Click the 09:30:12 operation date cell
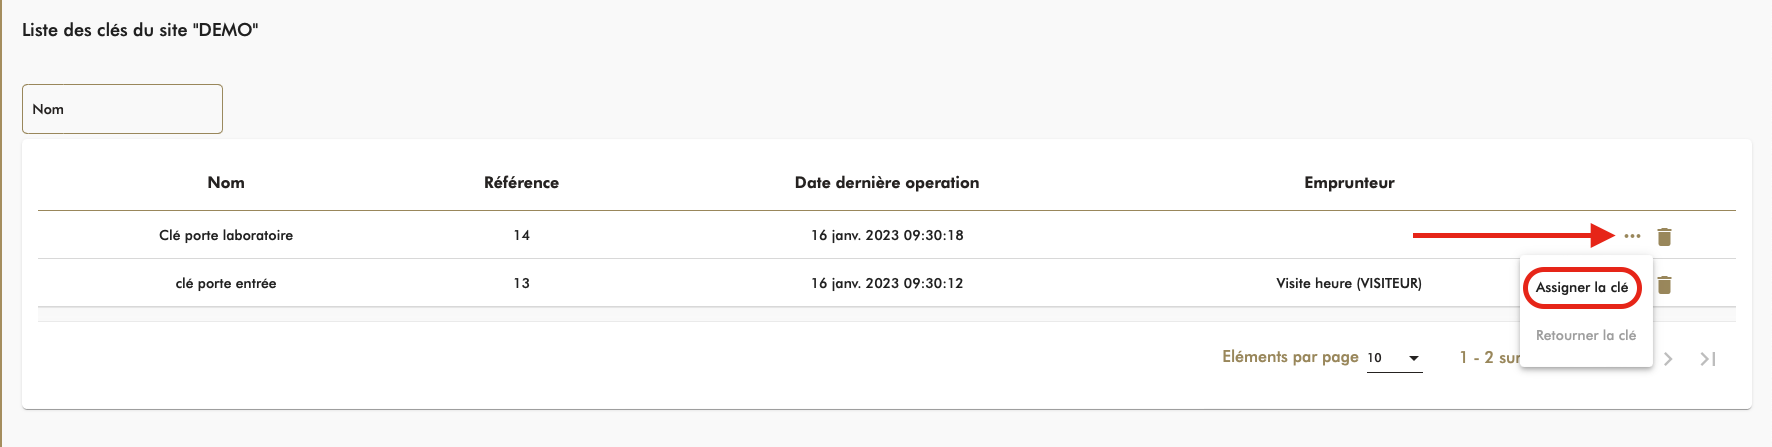Screen dimensions: 1772x447 tap(886, 284)
